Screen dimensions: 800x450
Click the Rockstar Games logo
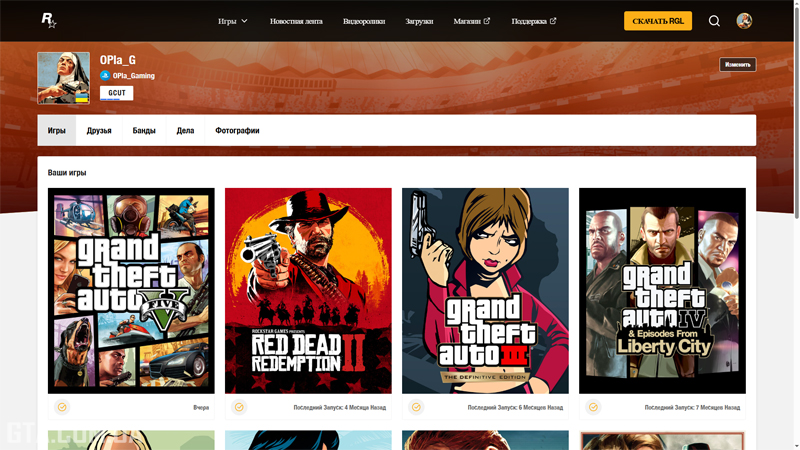pyautogui.click(x=48, y=20)
